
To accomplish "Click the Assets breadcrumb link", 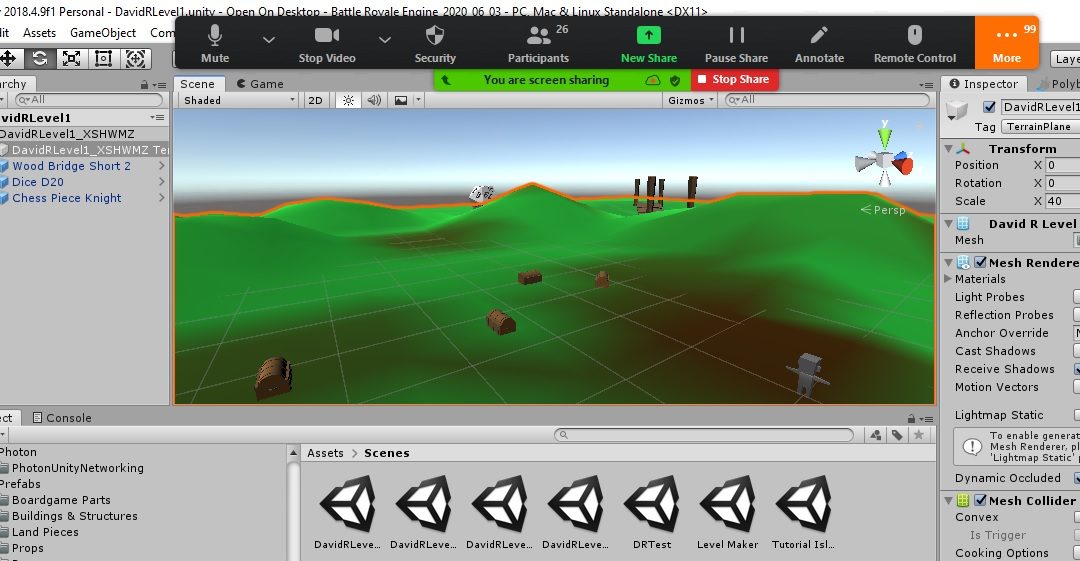I will coord(325,453).
